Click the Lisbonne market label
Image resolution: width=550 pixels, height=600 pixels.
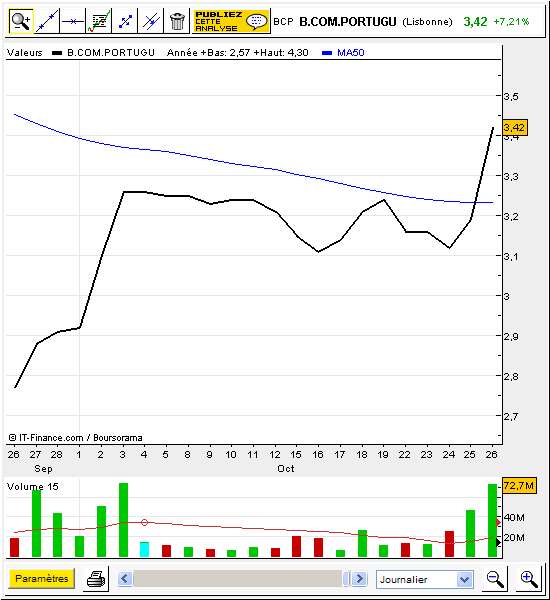pos(427,22)
